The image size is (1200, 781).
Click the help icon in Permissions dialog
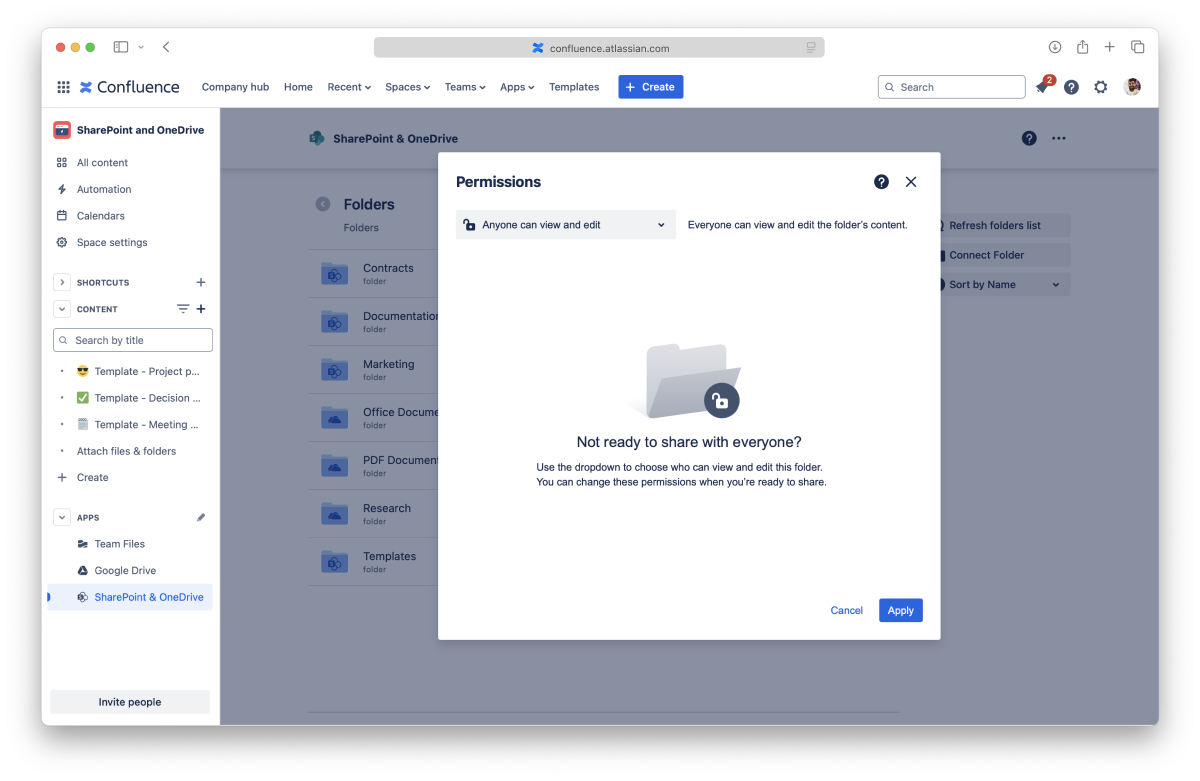(x=881, y=182)
